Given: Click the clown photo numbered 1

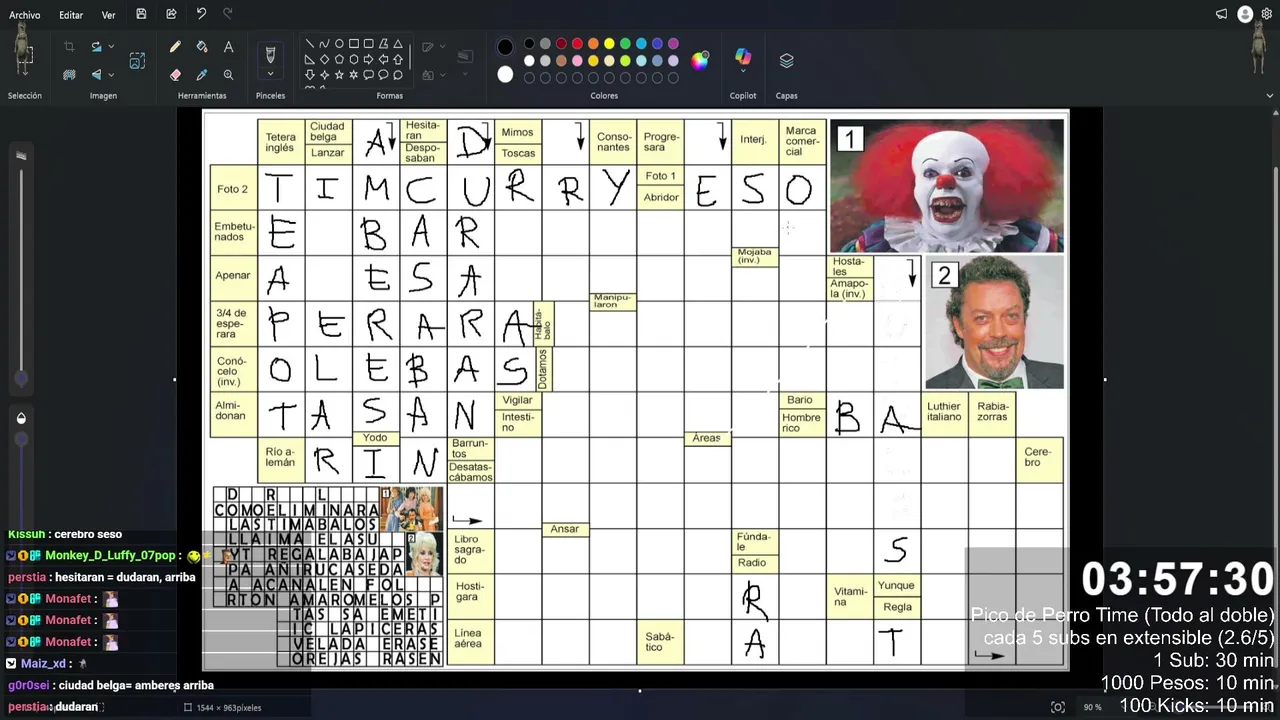Looking at the screenshot, I should (x=946, y=186).
